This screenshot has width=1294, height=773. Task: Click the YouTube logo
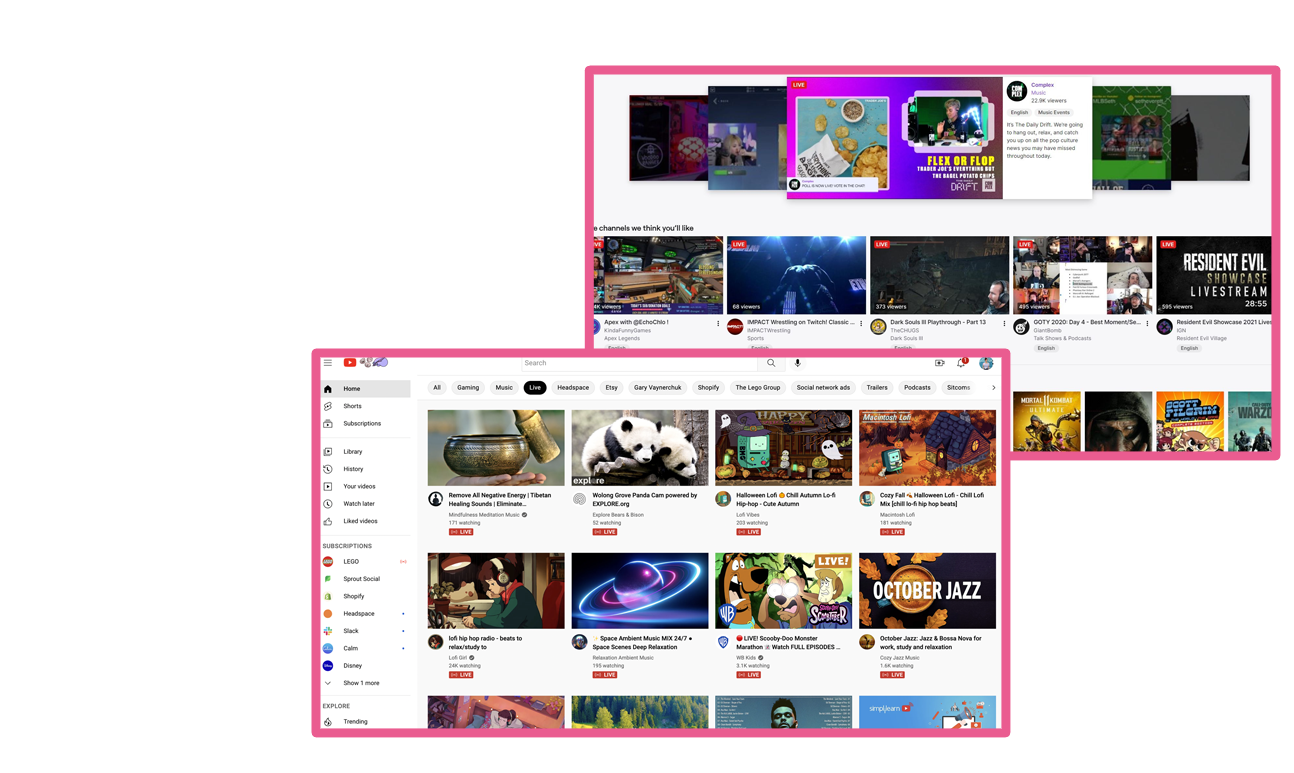350,363
